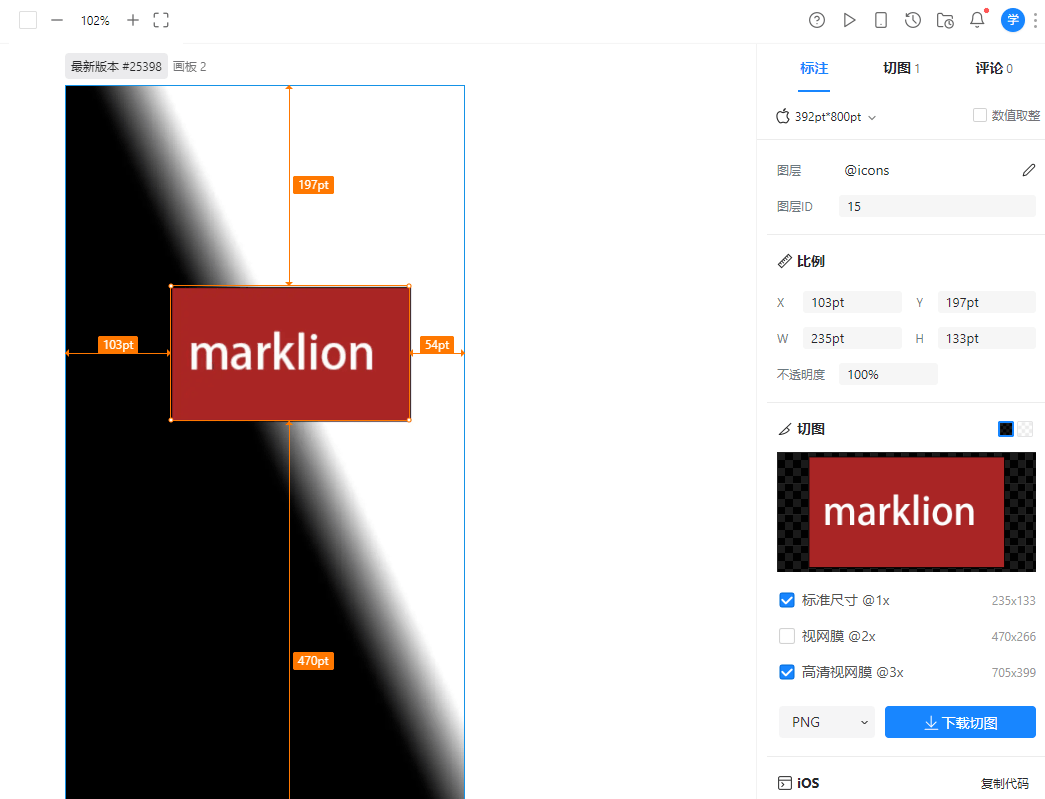Screen dimensions: 1045x799
Task: Click the 下载切图 download button
Action: point(960,722)
